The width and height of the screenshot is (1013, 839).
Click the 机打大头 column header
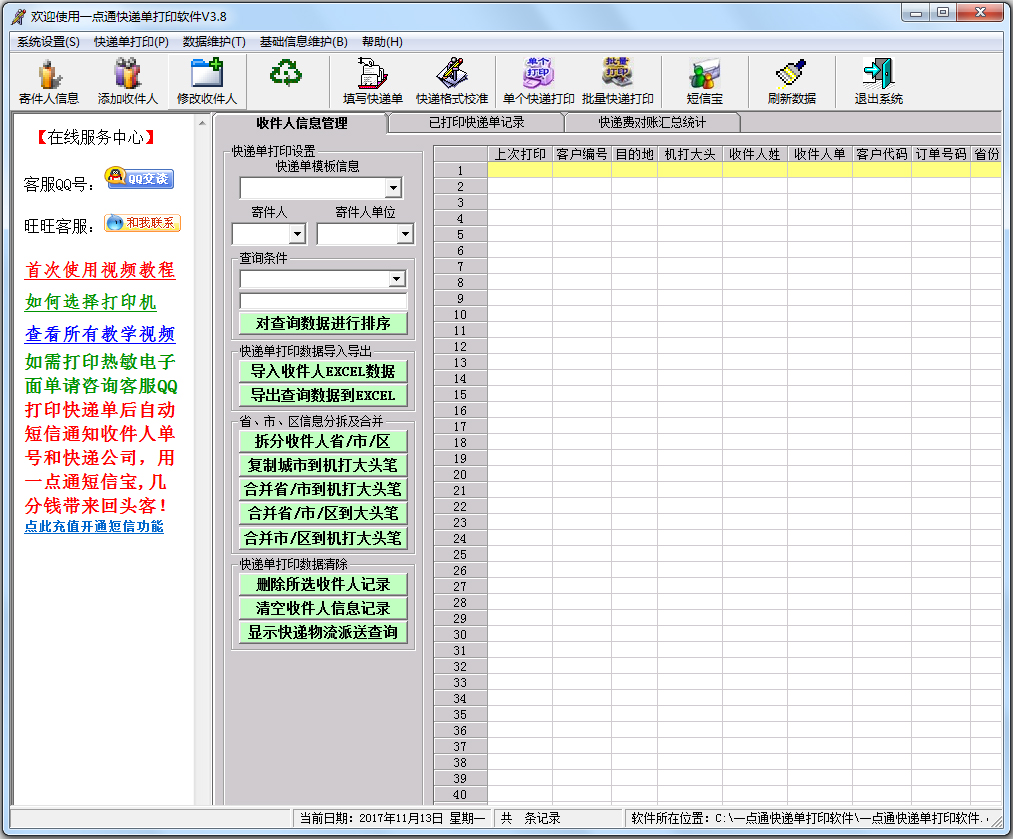(x=690, y=154)
